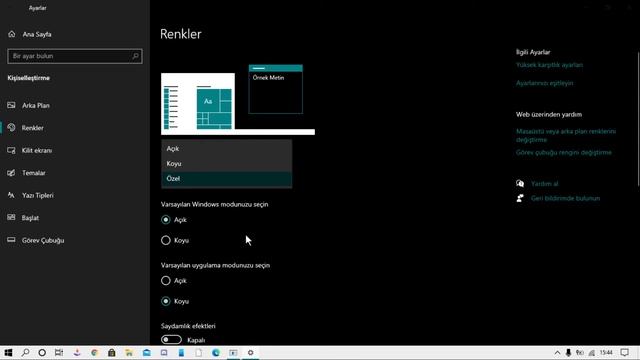Open Ayarlarınızı eşitleyin link
This screenshot has width=640, height=360.
(x=544, y=83)
